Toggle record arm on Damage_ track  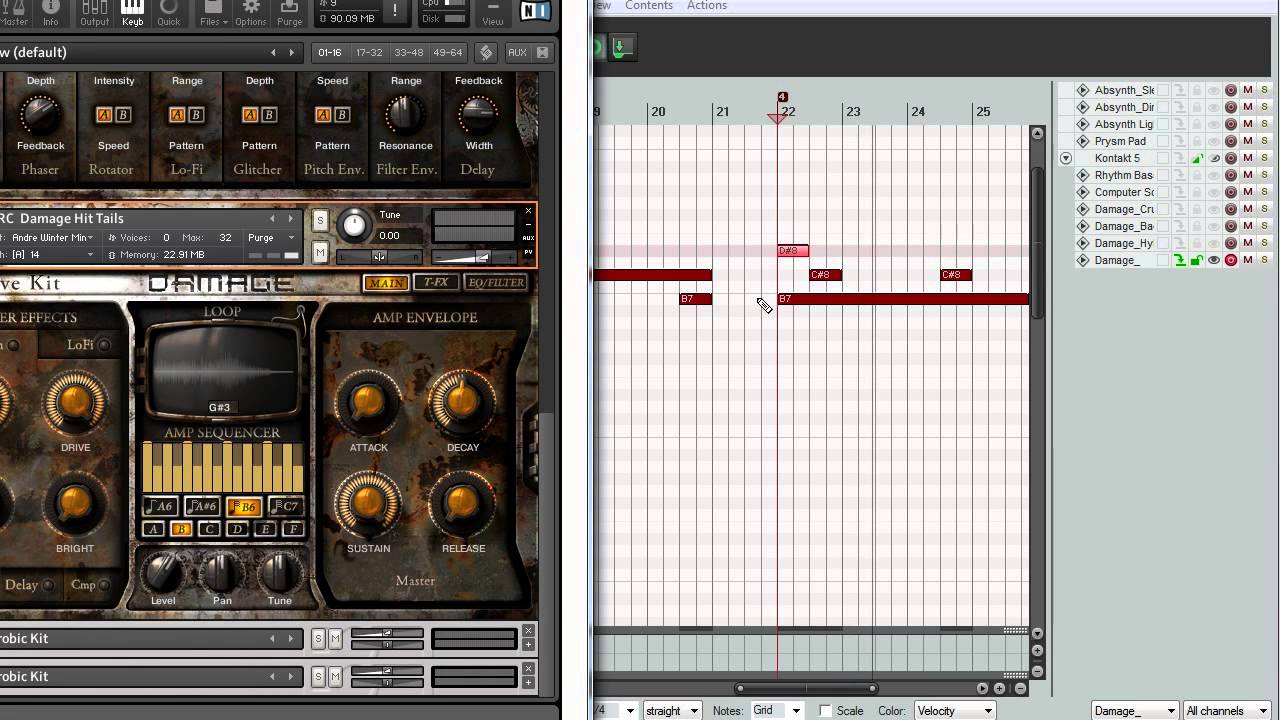point(1231,260)
